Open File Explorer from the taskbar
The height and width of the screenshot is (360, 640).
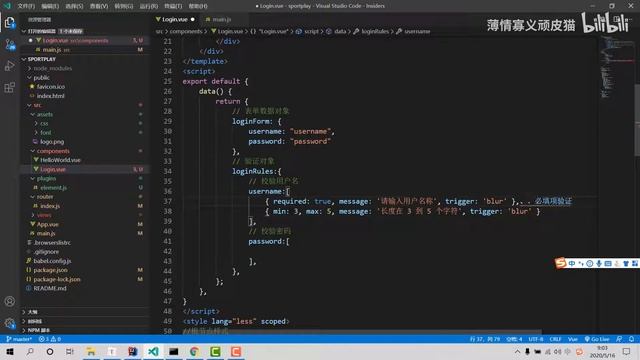(x=91, y=351)
